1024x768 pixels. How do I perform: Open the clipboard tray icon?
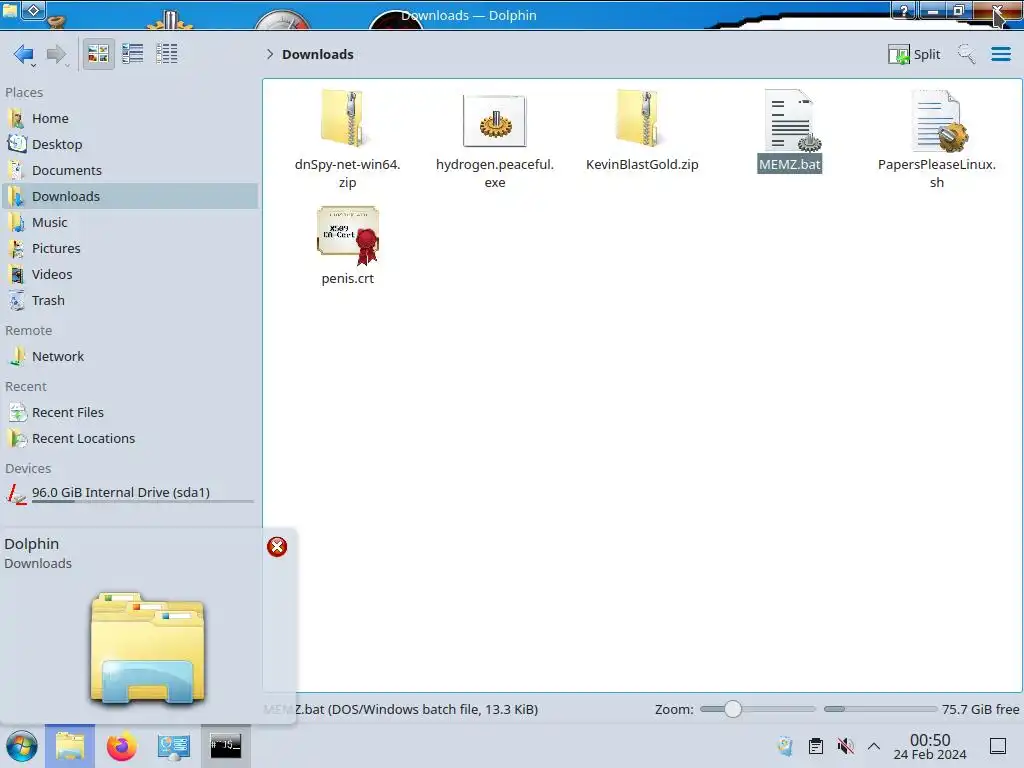[x=816, y=746]
